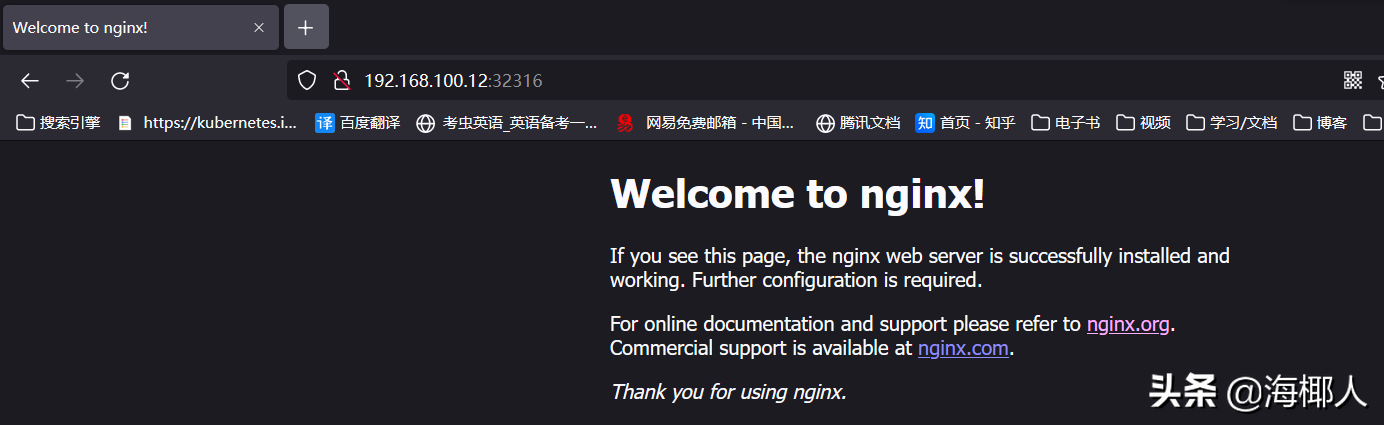Image resolution: width=1384 pixels, height=425 pixels.
Task: Open the 视频 bookmarks folder
Action: 1144,123
